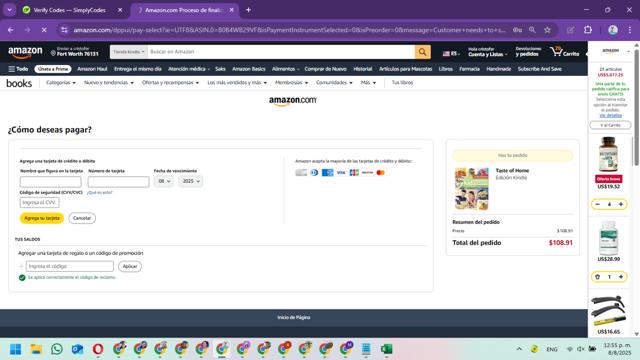The width and height of the screenshot is (640, 360).
Task: Show hidden system tray icons
Action: click(519, 349)
